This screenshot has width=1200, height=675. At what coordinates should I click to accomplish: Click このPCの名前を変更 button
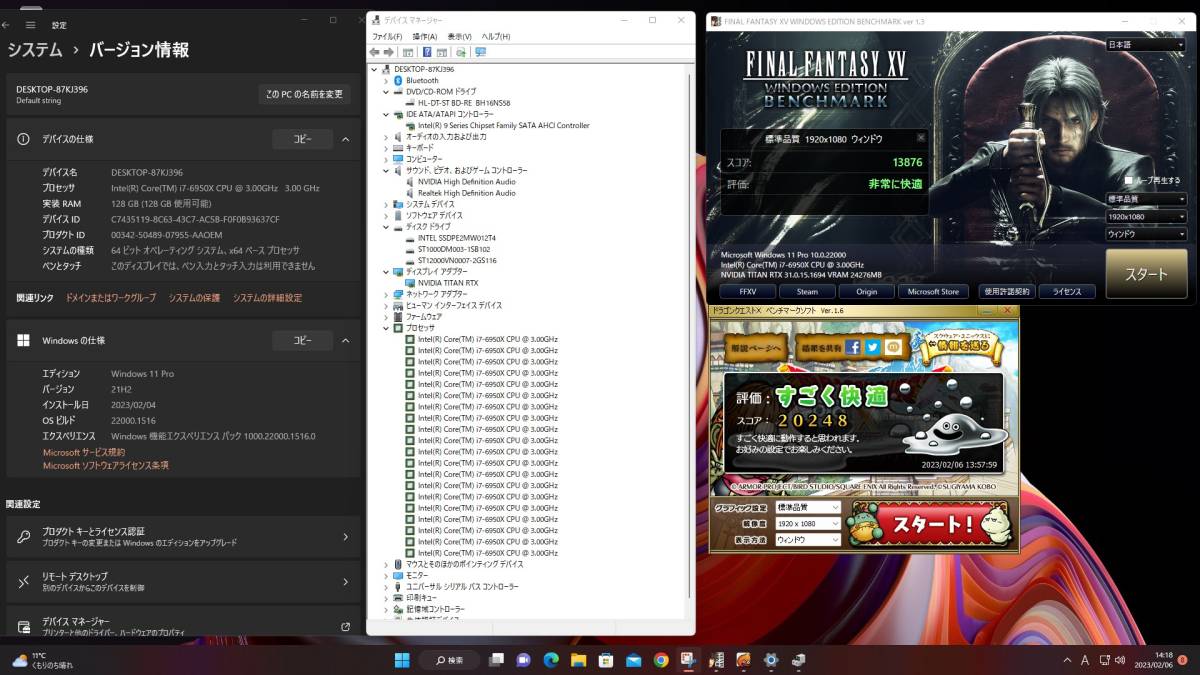click(305, 94)
